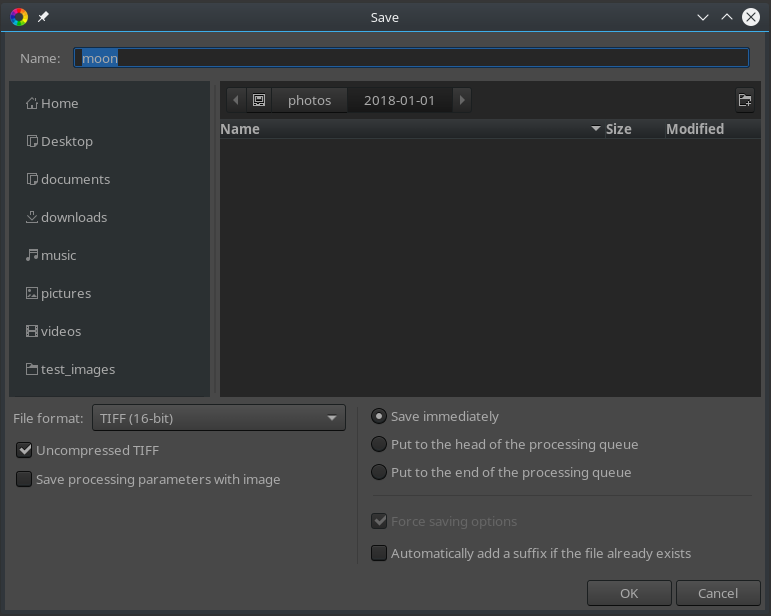
Task: Select 2018-01-01 path segment
Action: click(x=399, y=100)
